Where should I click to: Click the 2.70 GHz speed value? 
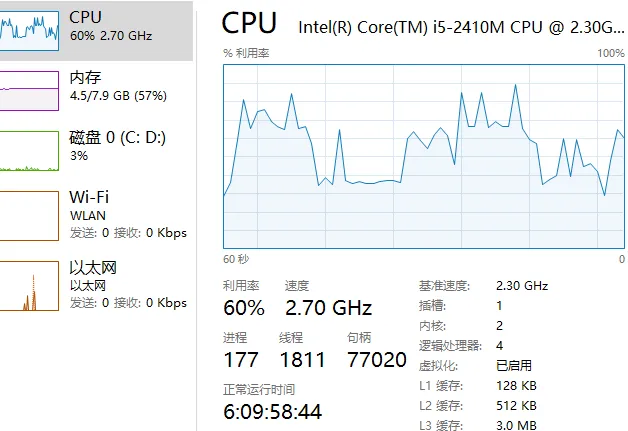329,308
